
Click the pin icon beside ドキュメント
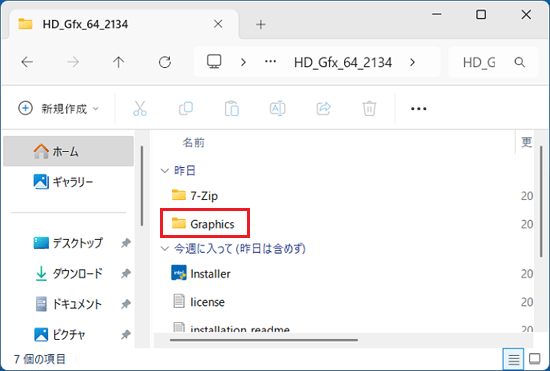(x=126, y=304)
